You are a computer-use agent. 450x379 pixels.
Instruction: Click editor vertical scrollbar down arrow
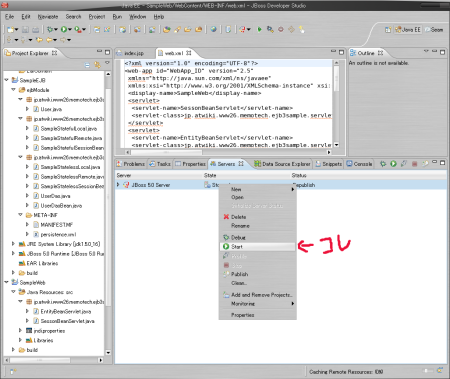pos(336,145)
